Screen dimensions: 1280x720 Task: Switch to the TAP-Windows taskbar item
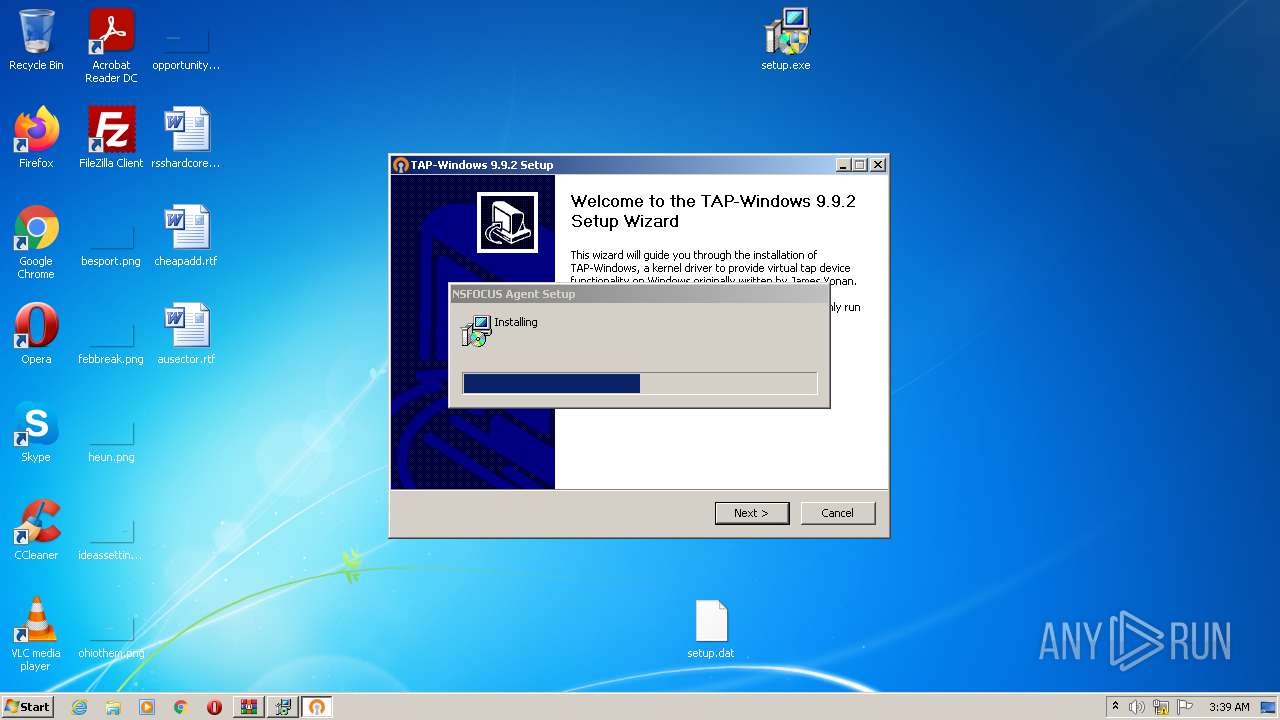click(317, 707)
